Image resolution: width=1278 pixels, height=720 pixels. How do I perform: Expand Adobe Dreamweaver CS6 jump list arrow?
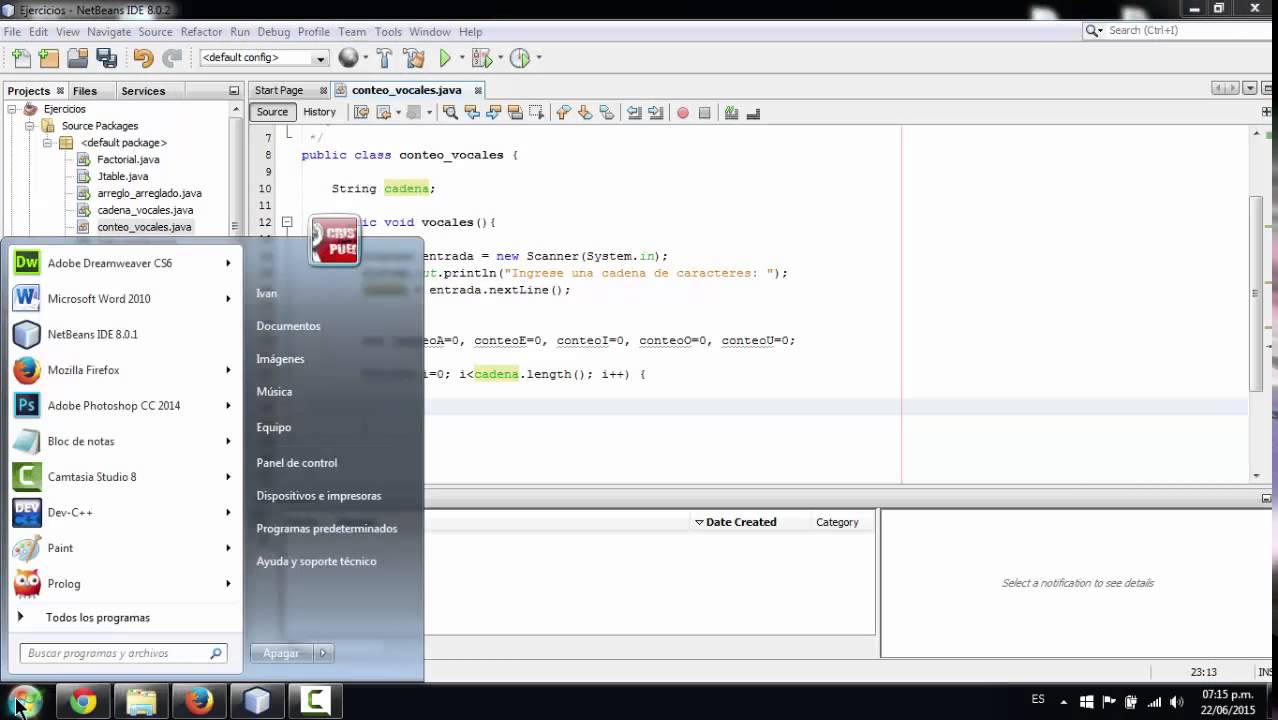[x=228, y=263]
